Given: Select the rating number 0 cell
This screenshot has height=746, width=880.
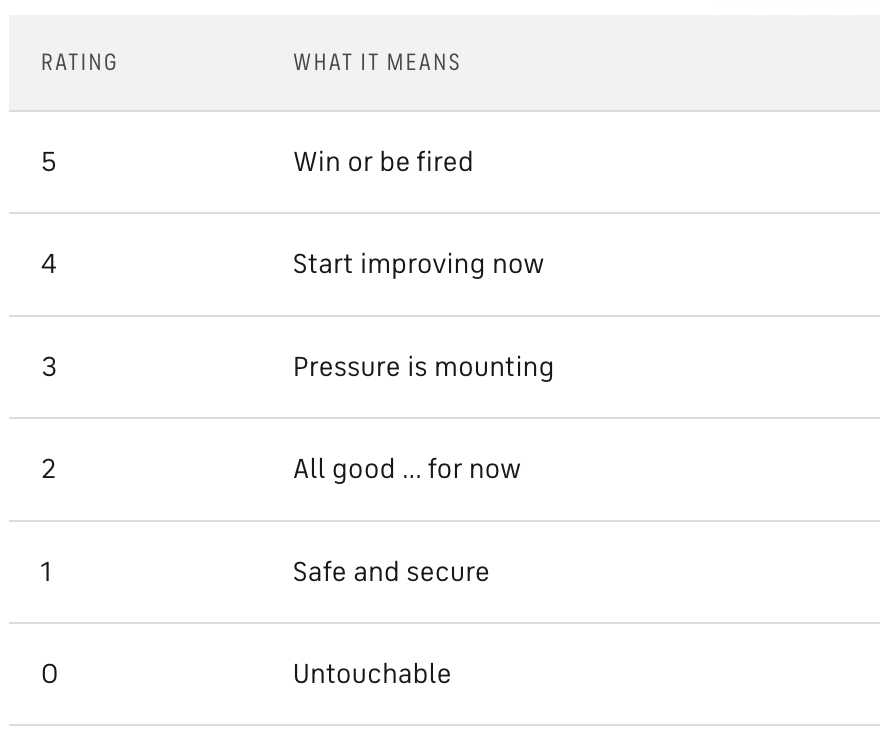Looking at the screenshot, I should 49,674.
